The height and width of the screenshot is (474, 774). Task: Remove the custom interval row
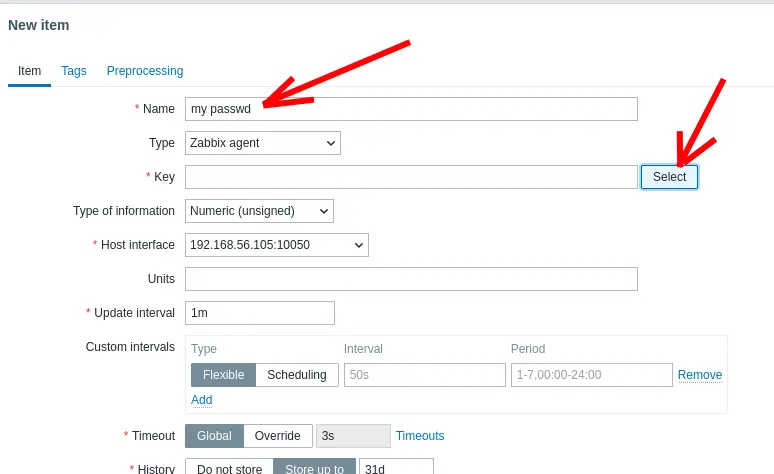(700, 375)
